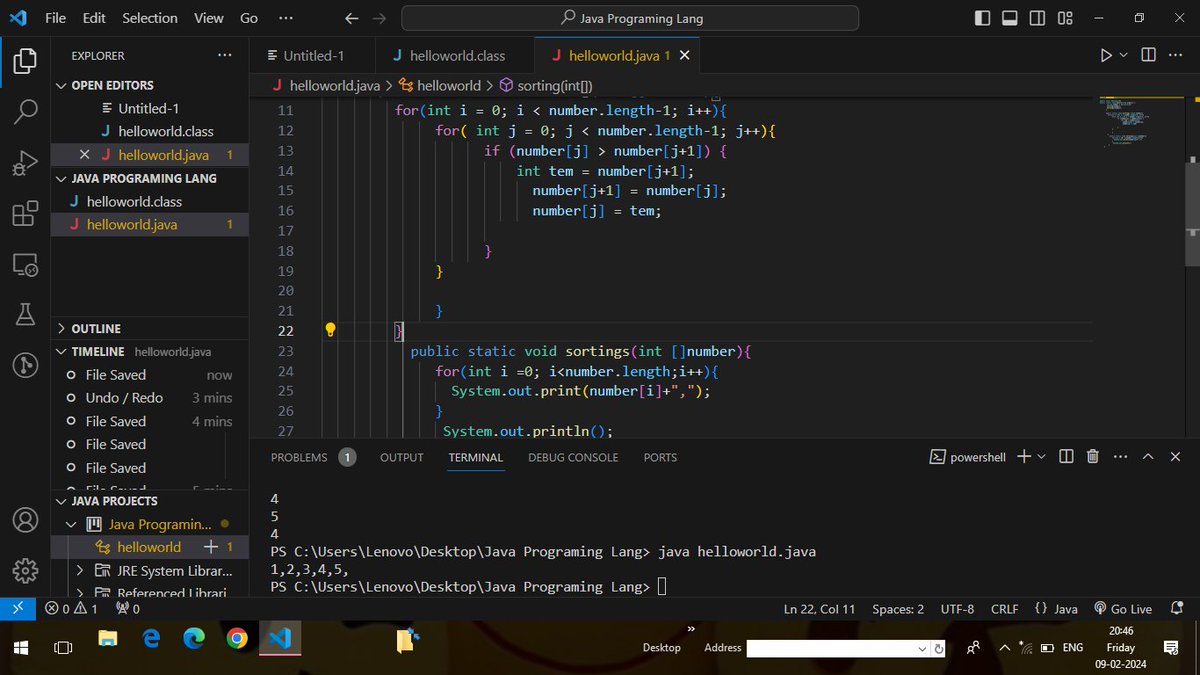Show errors and warnings in status bar
Viewport: 1200px width, 675px height.
click(x=71, y=608)
